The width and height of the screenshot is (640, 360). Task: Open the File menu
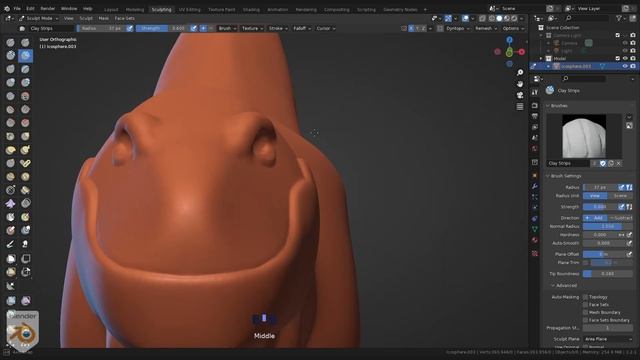pos(17,9)
